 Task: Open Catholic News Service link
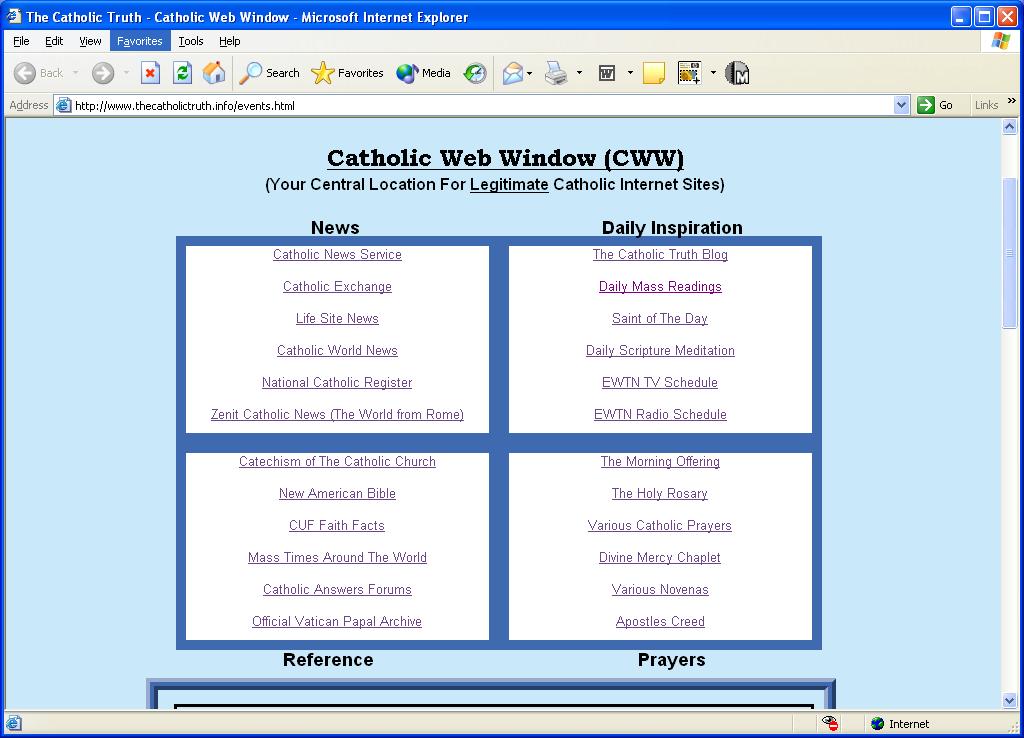point(337,255)
